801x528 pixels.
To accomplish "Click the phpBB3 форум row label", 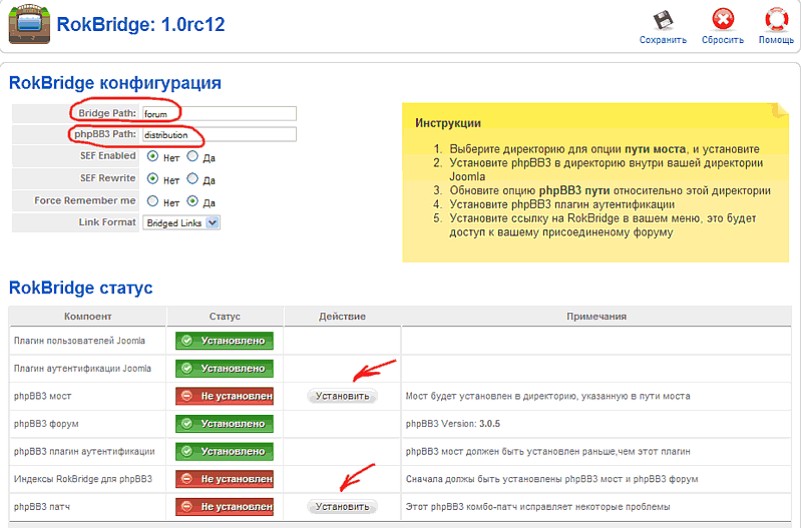I will 46,423.
